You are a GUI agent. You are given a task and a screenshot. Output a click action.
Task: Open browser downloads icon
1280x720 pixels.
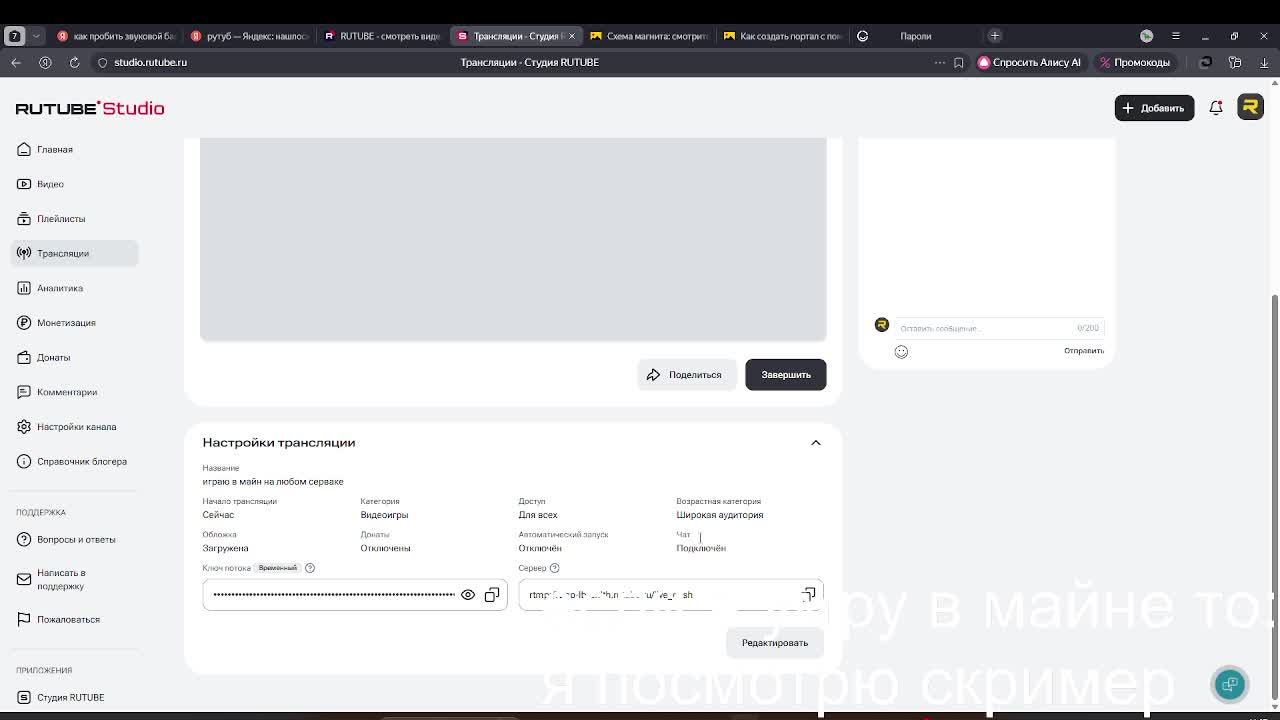click(1264, 62)
